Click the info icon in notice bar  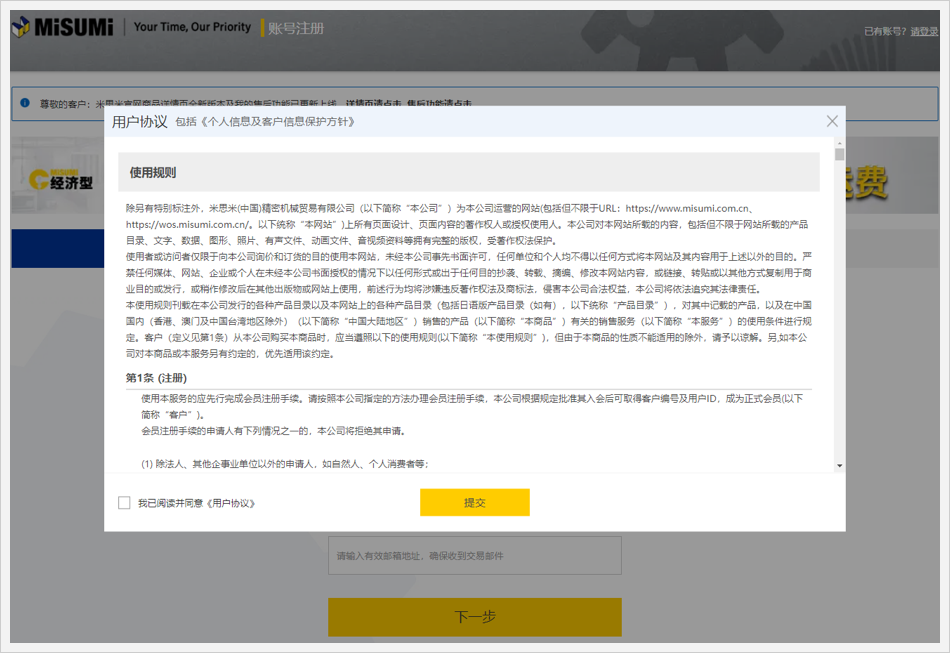pyautogui.click(x=25, y=103)
